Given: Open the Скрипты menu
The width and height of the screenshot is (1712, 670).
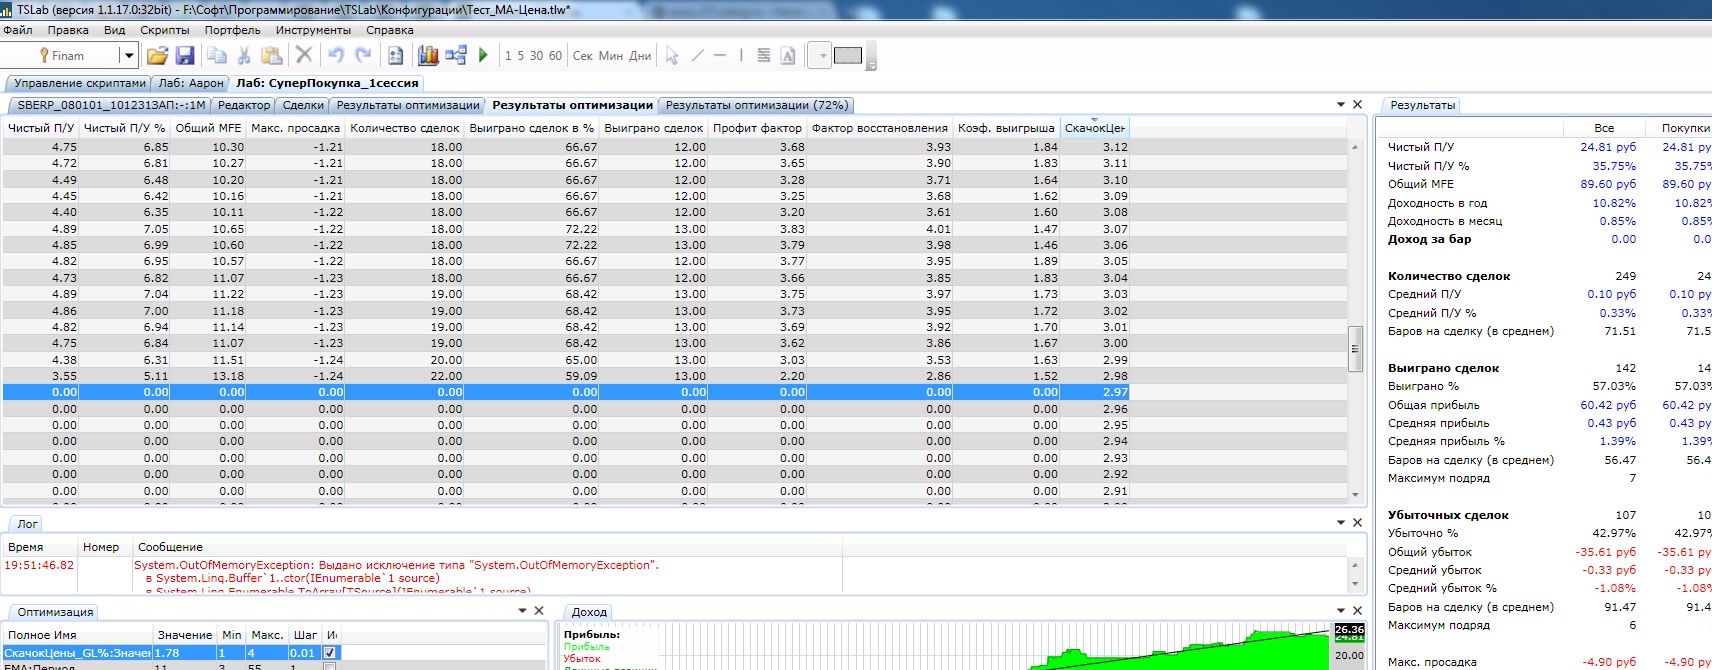Looking at the screenshot, I should (164, 30).
